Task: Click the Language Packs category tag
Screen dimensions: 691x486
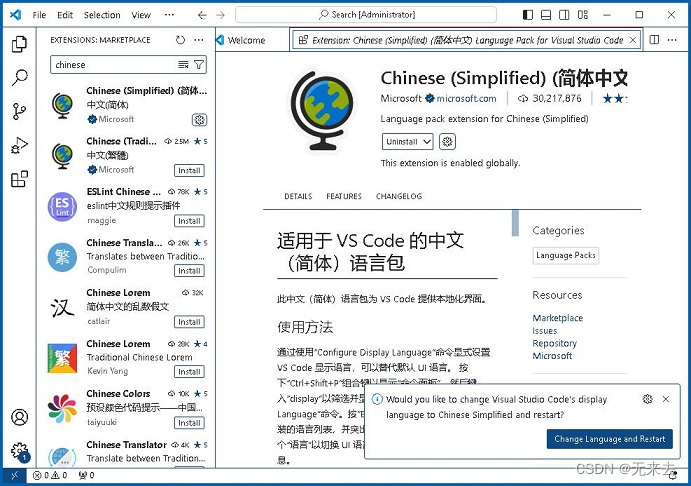Action: [566, 256]
